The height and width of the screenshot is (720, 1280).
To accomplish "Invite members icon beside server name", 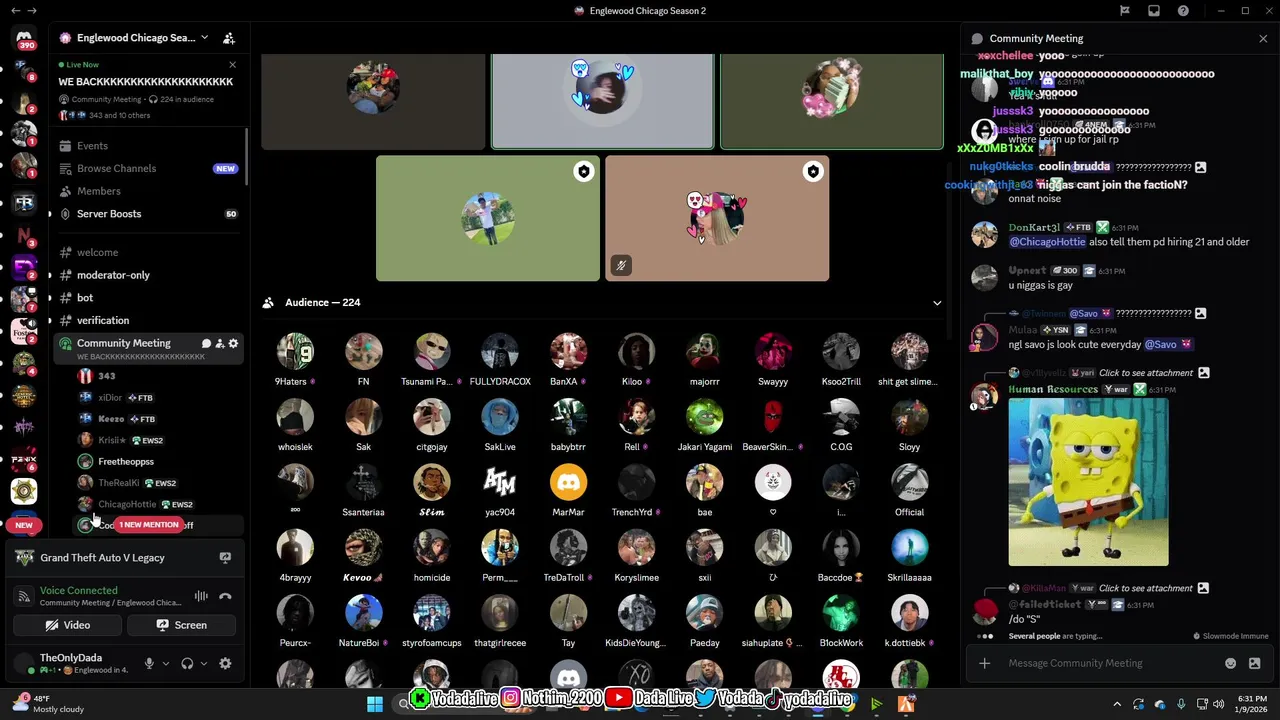I will (x=229, y=38).
